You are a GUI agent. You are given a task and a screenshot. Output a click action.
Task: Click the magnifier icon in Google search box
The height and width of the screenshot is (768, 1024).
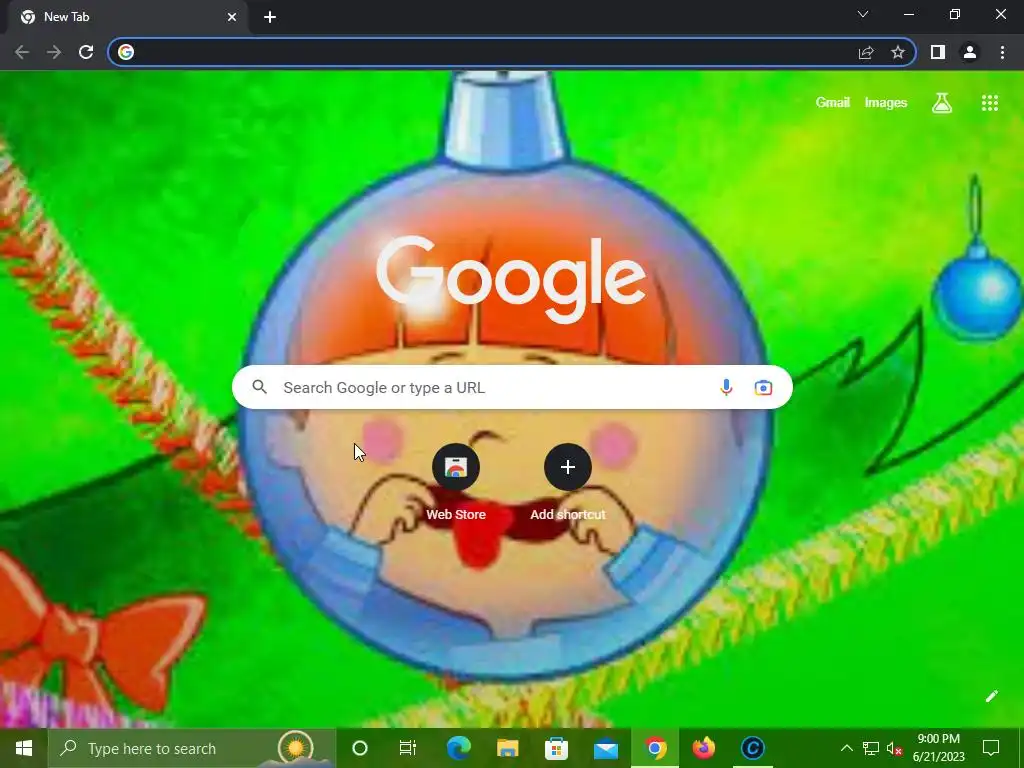260,387
